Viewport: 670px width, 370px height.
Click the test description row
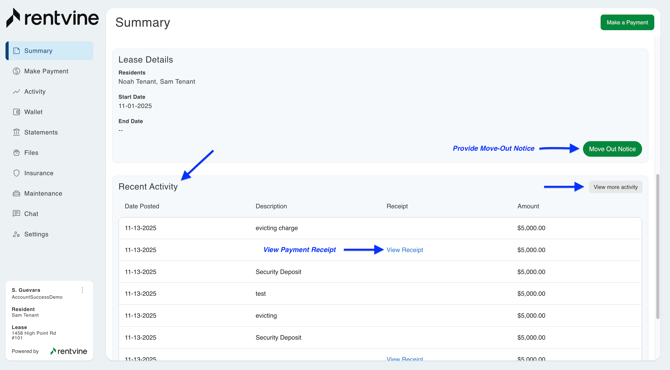click(380, 294)
